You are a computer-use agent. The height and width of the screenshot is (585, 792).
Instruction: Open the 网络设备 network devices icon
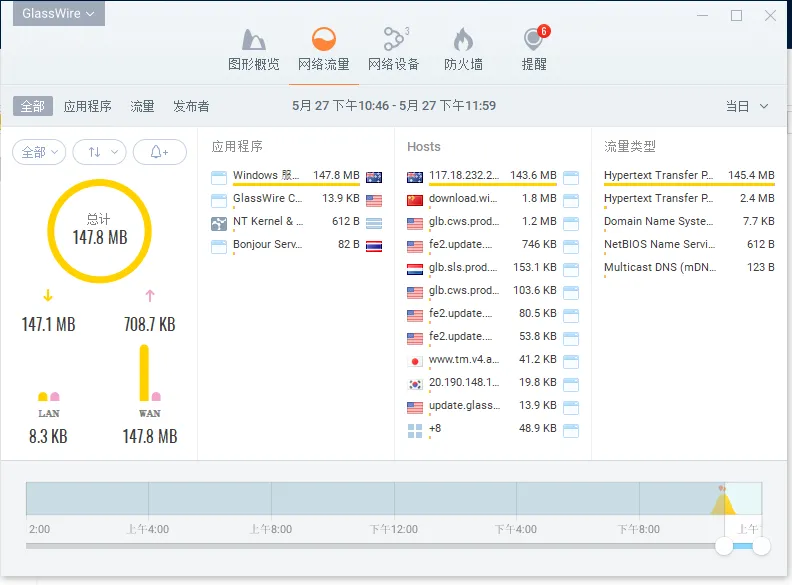394,41
